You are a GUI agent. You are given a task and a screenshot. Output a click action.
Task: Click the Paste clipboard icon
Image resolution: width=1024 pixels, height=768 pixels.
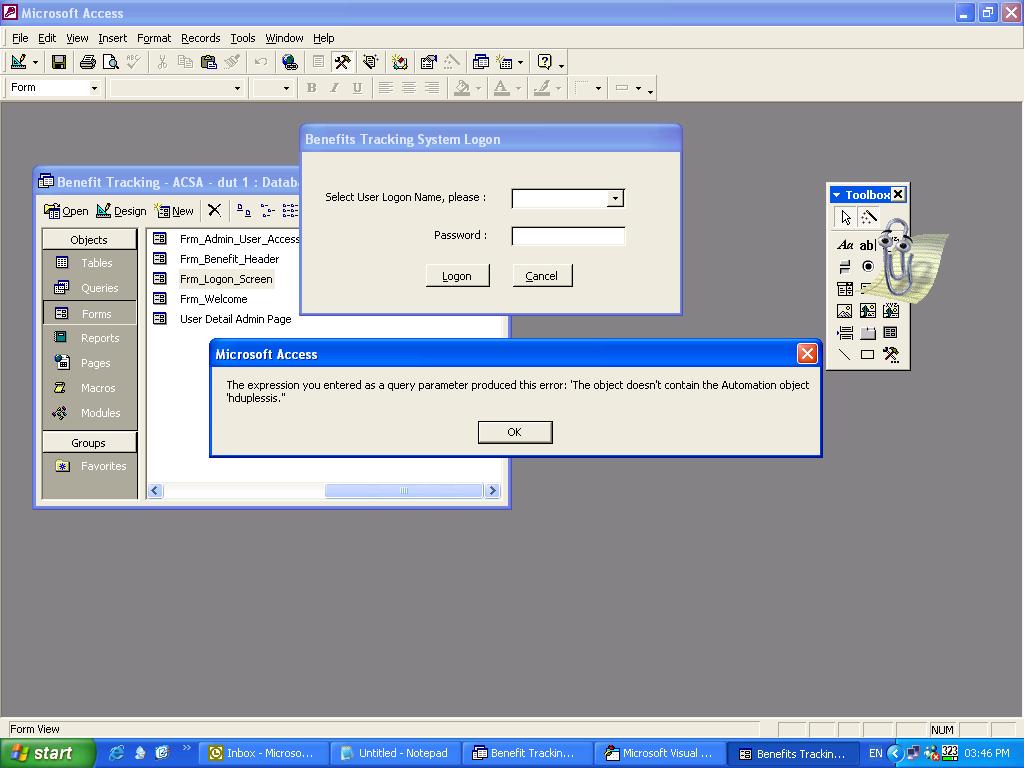tap(208, 62)
